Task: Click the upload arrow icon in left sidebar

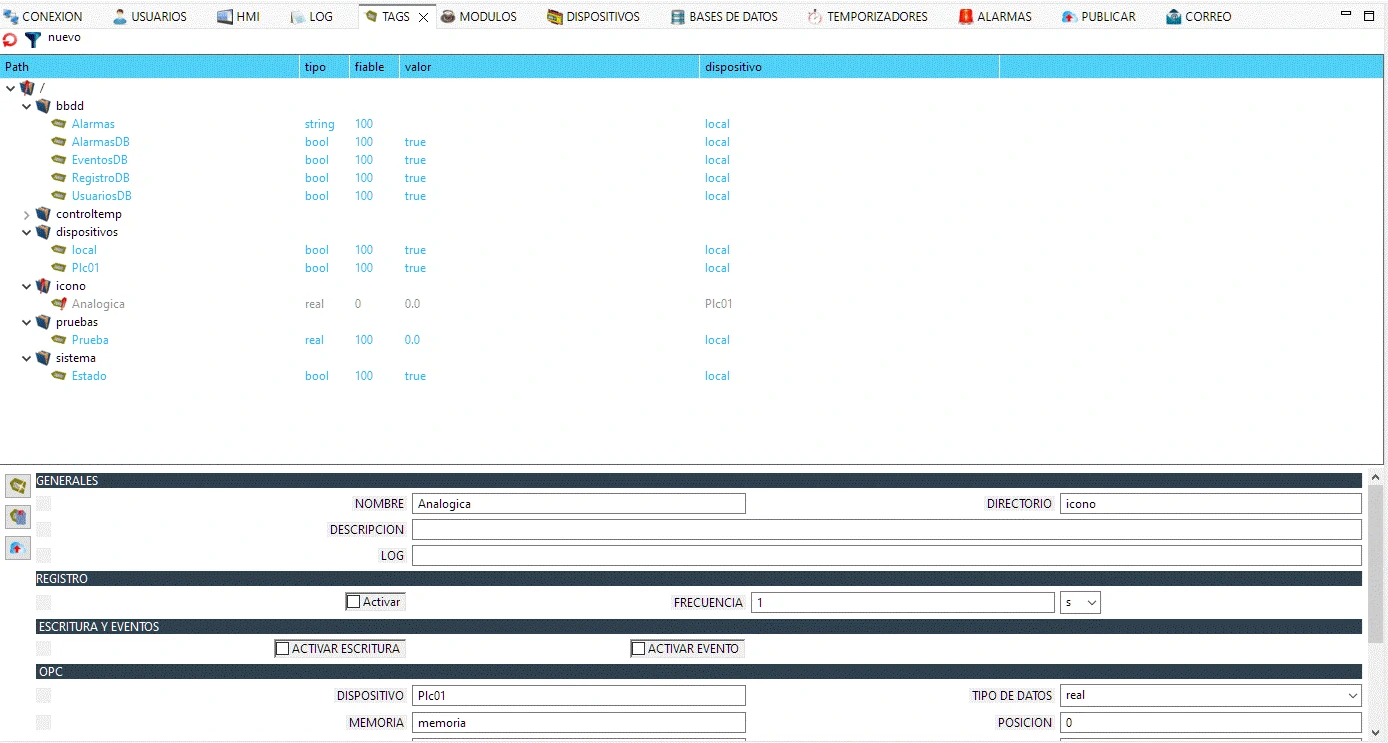Action: (x=18, y=548)
